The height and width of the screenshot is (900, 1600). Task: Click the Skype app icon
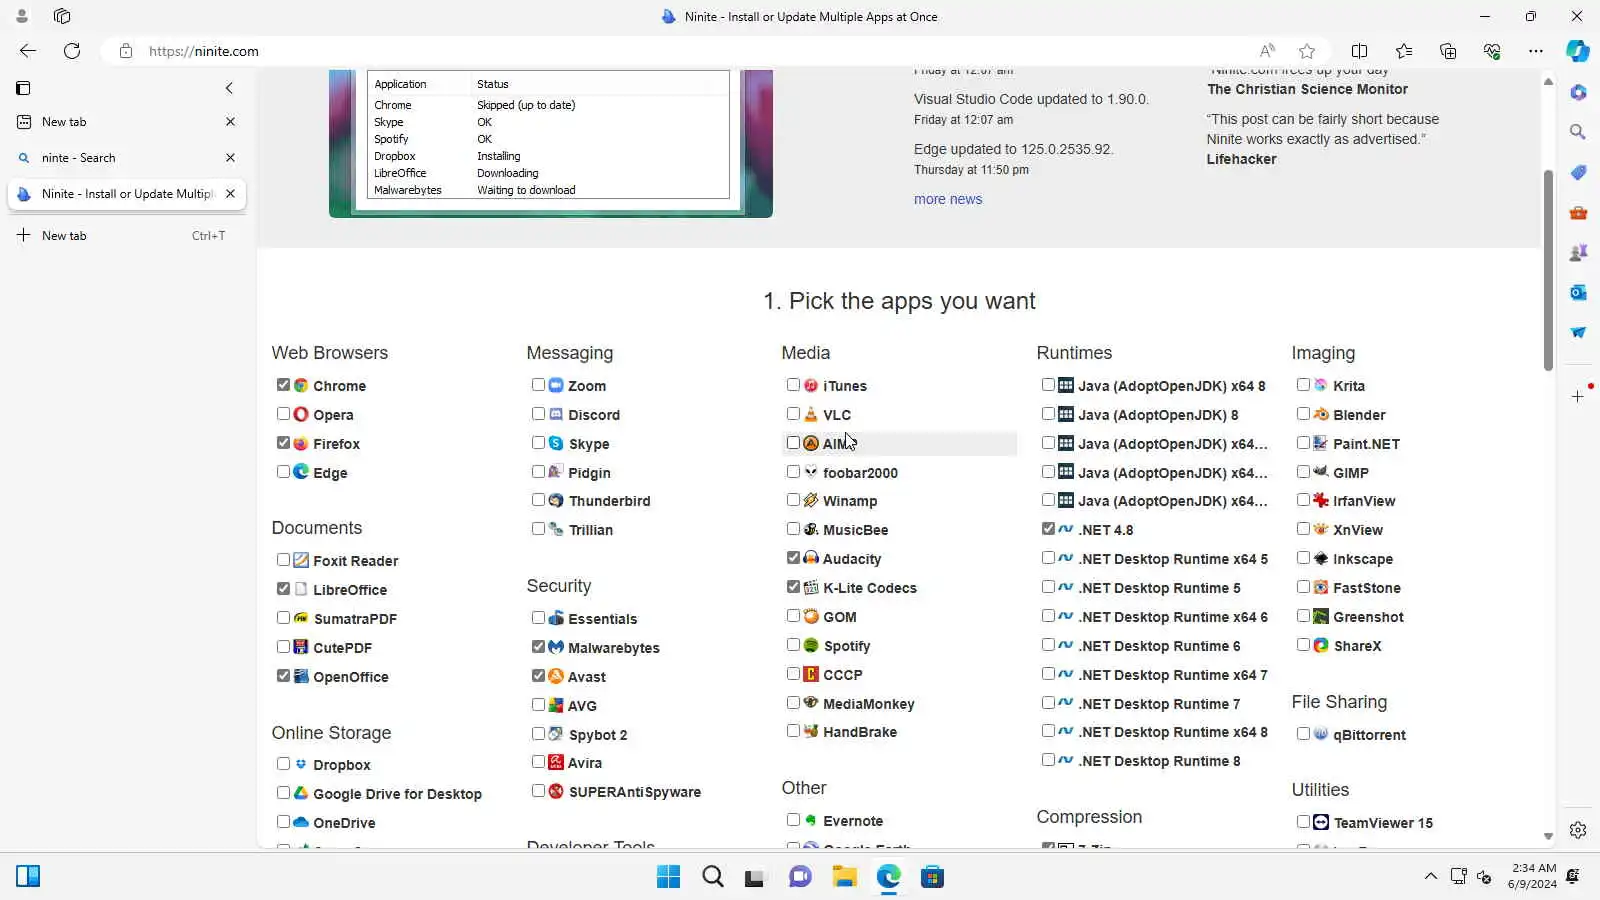click(556, 443)
